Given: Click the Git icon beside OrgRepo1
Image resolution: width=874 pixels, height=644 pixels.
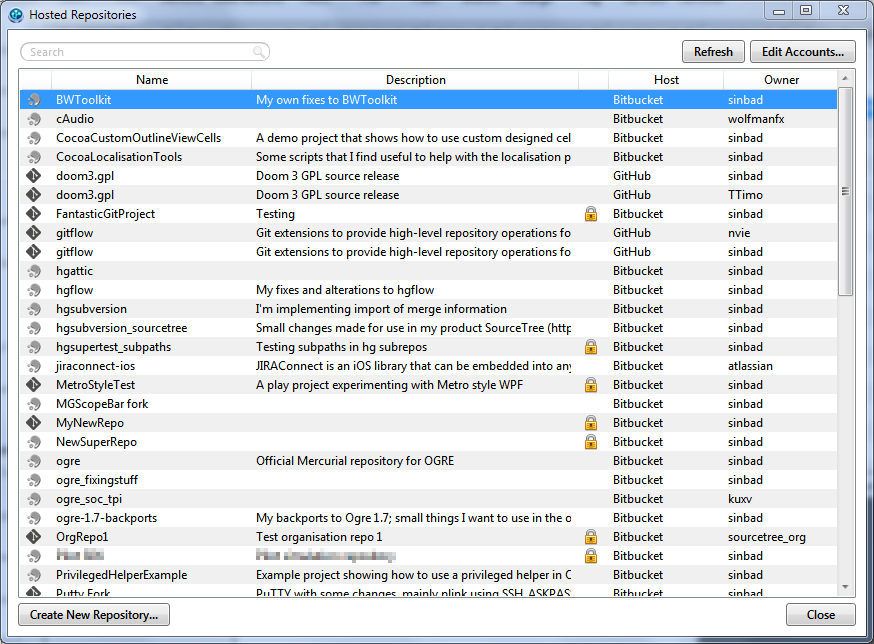Looking at the screenshot, I should (33, 536).
